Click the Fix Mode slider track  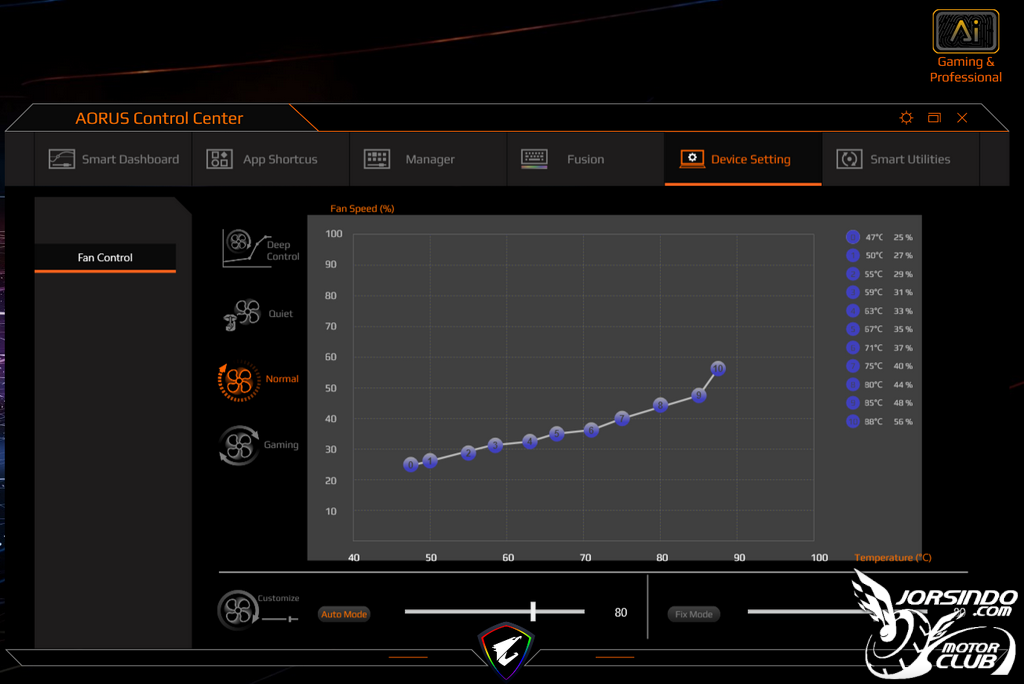click(837, 611)
